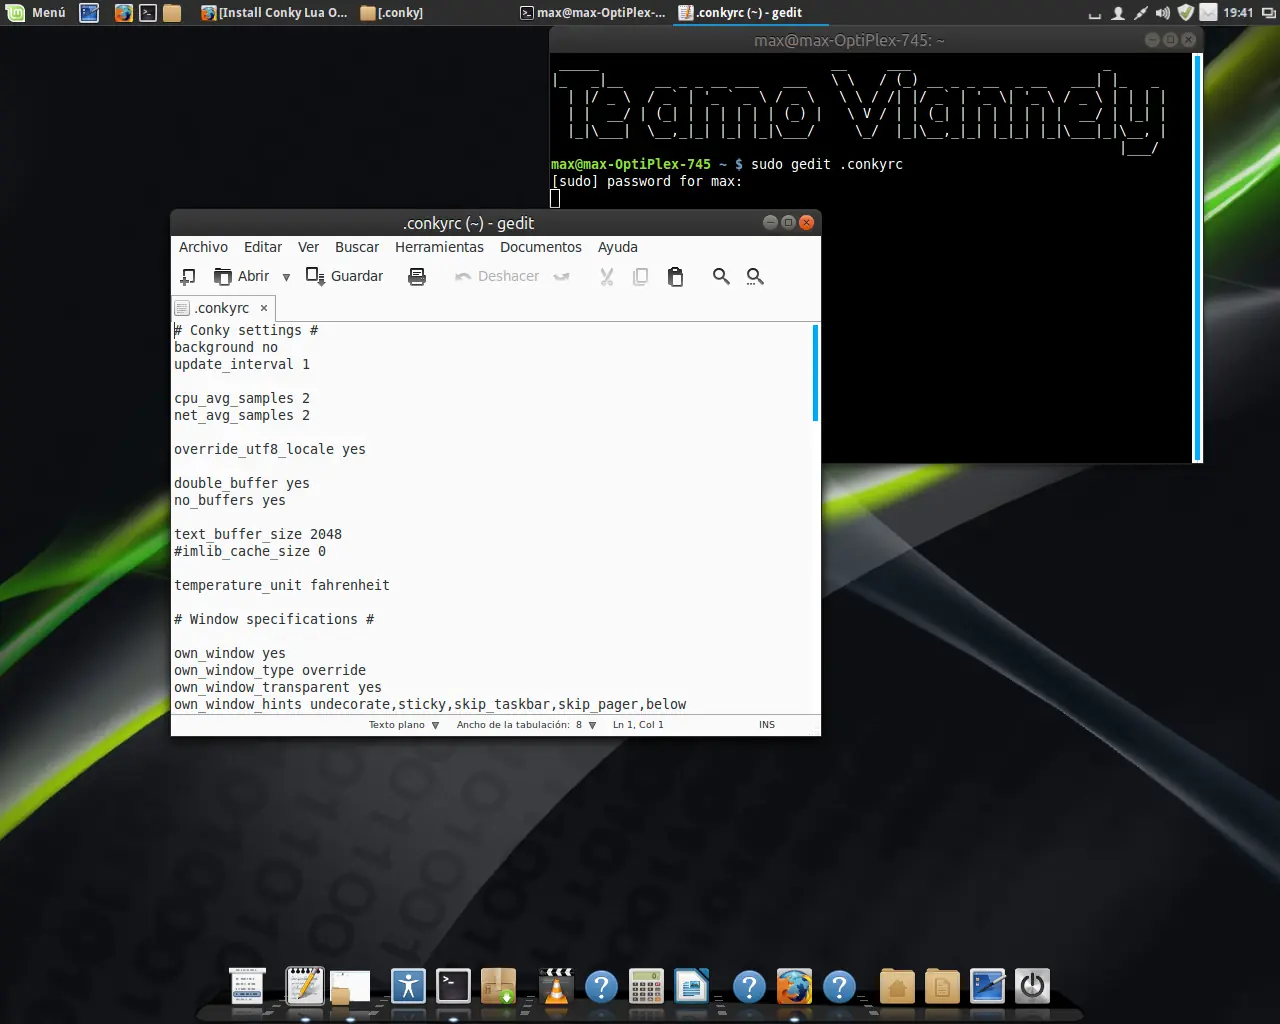Image resolution: width=1280 pixels, height=1024 pixels.
Task: Click the Print icon in gedit toolbar
Action: (417, 276)
